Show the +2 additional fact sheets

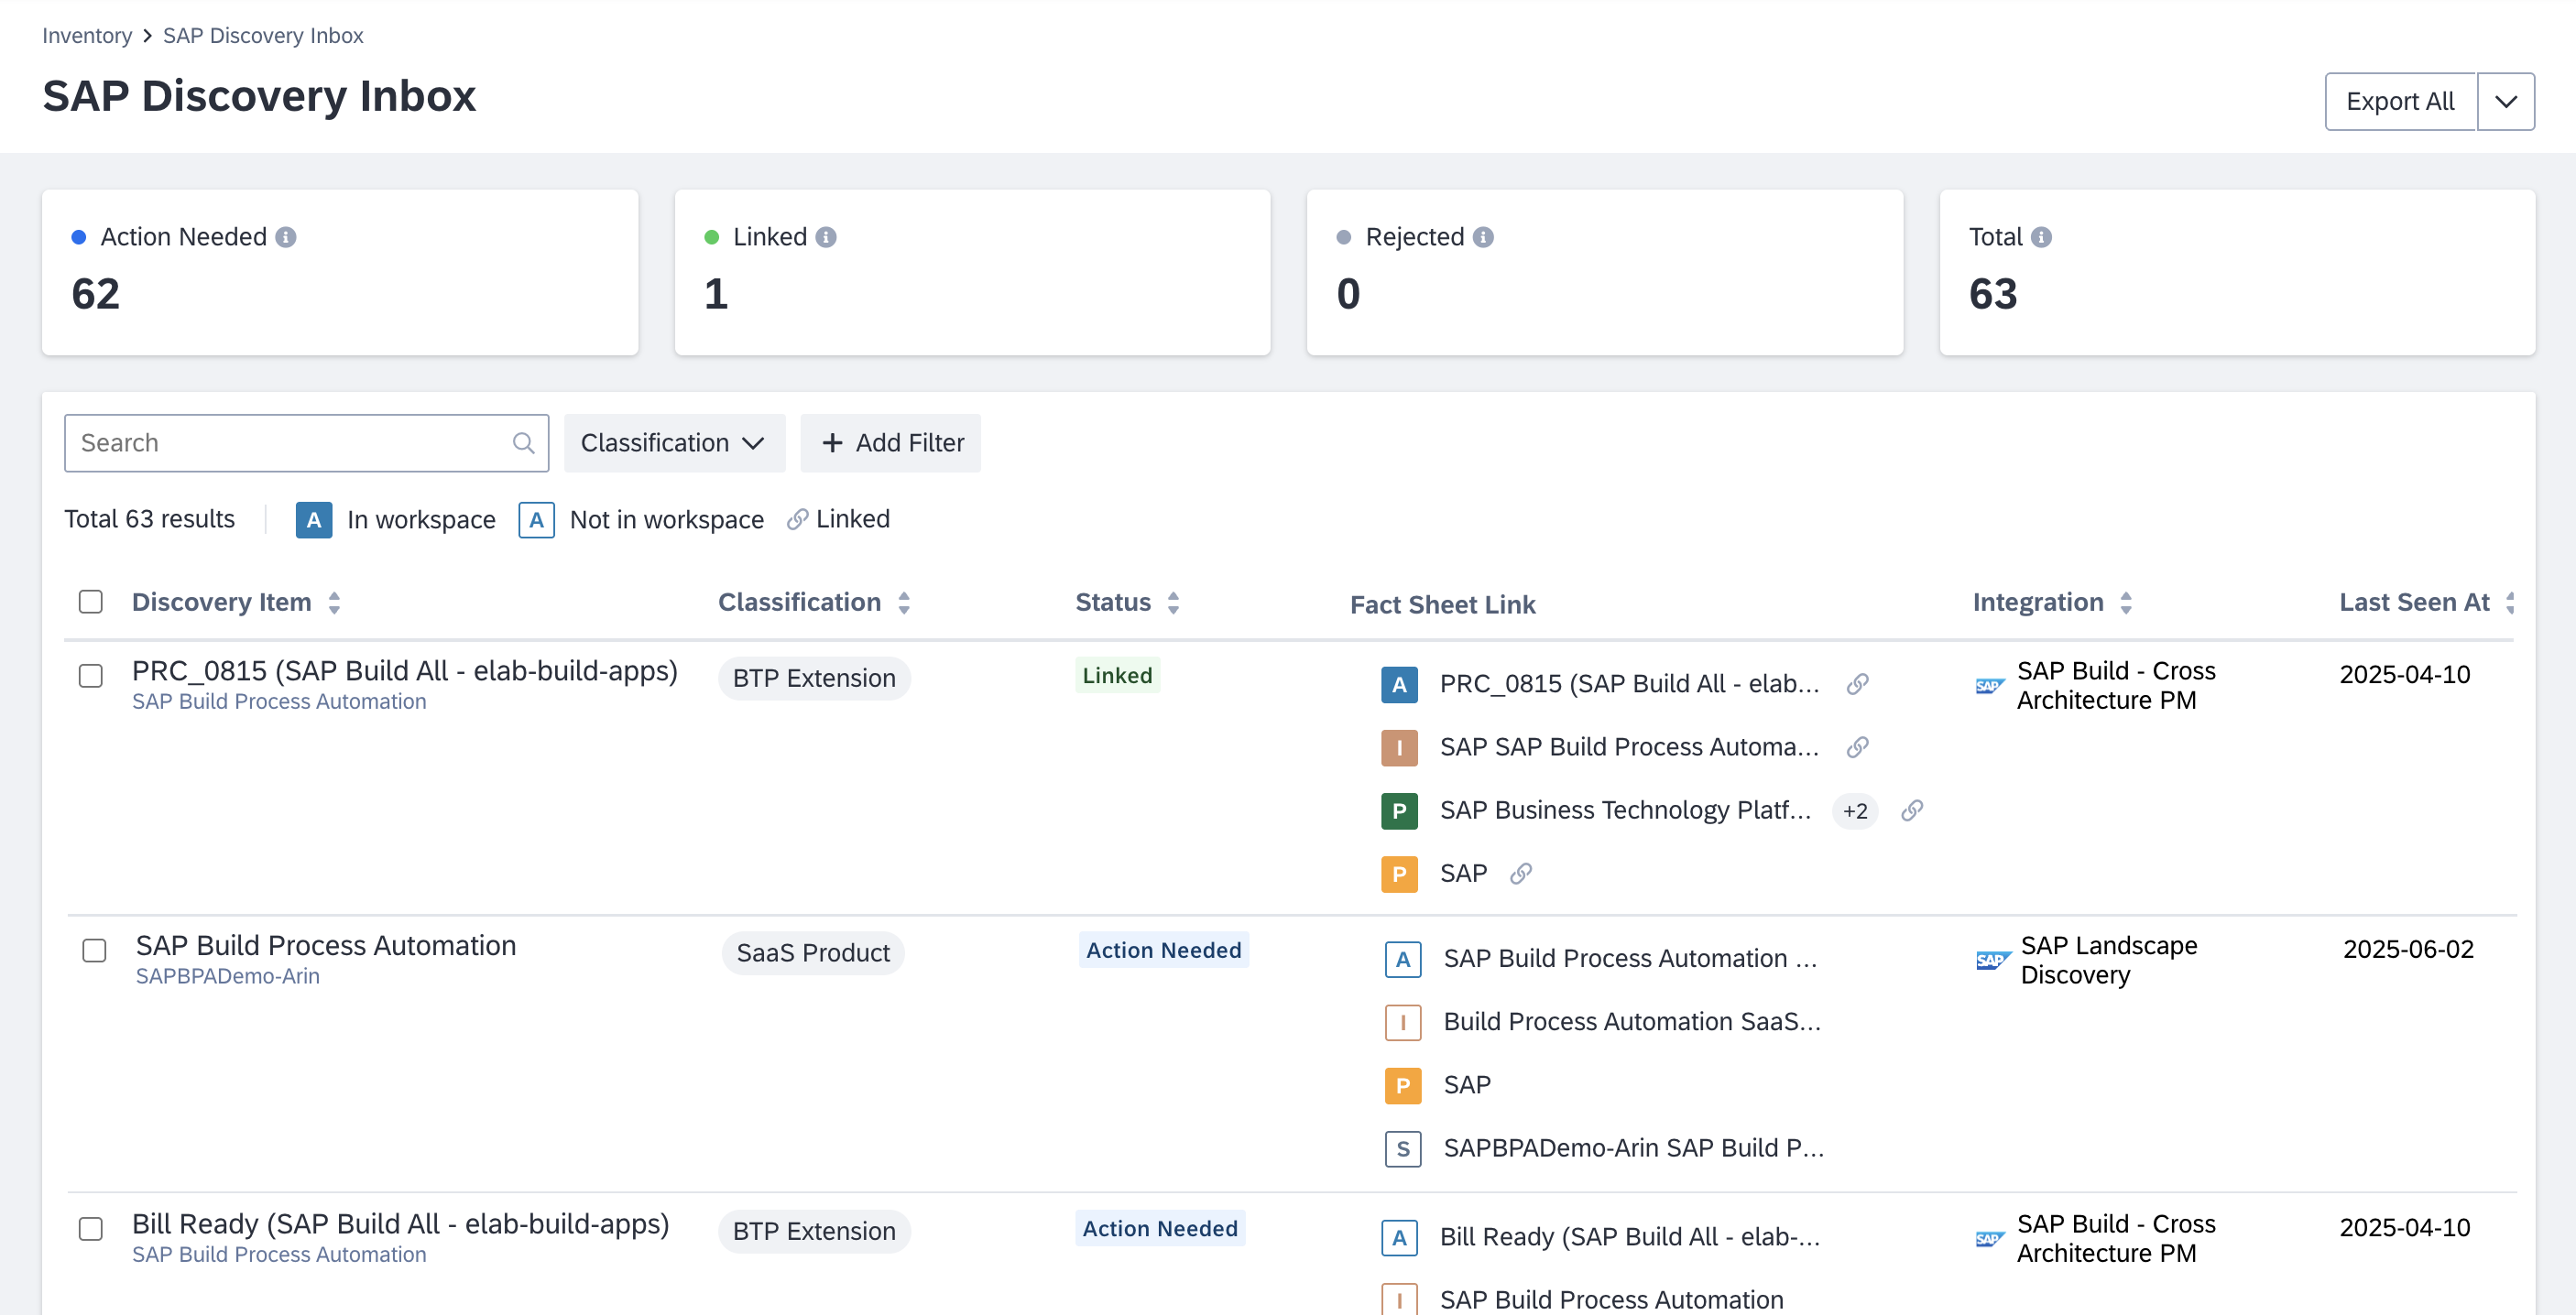point(1855,811)
